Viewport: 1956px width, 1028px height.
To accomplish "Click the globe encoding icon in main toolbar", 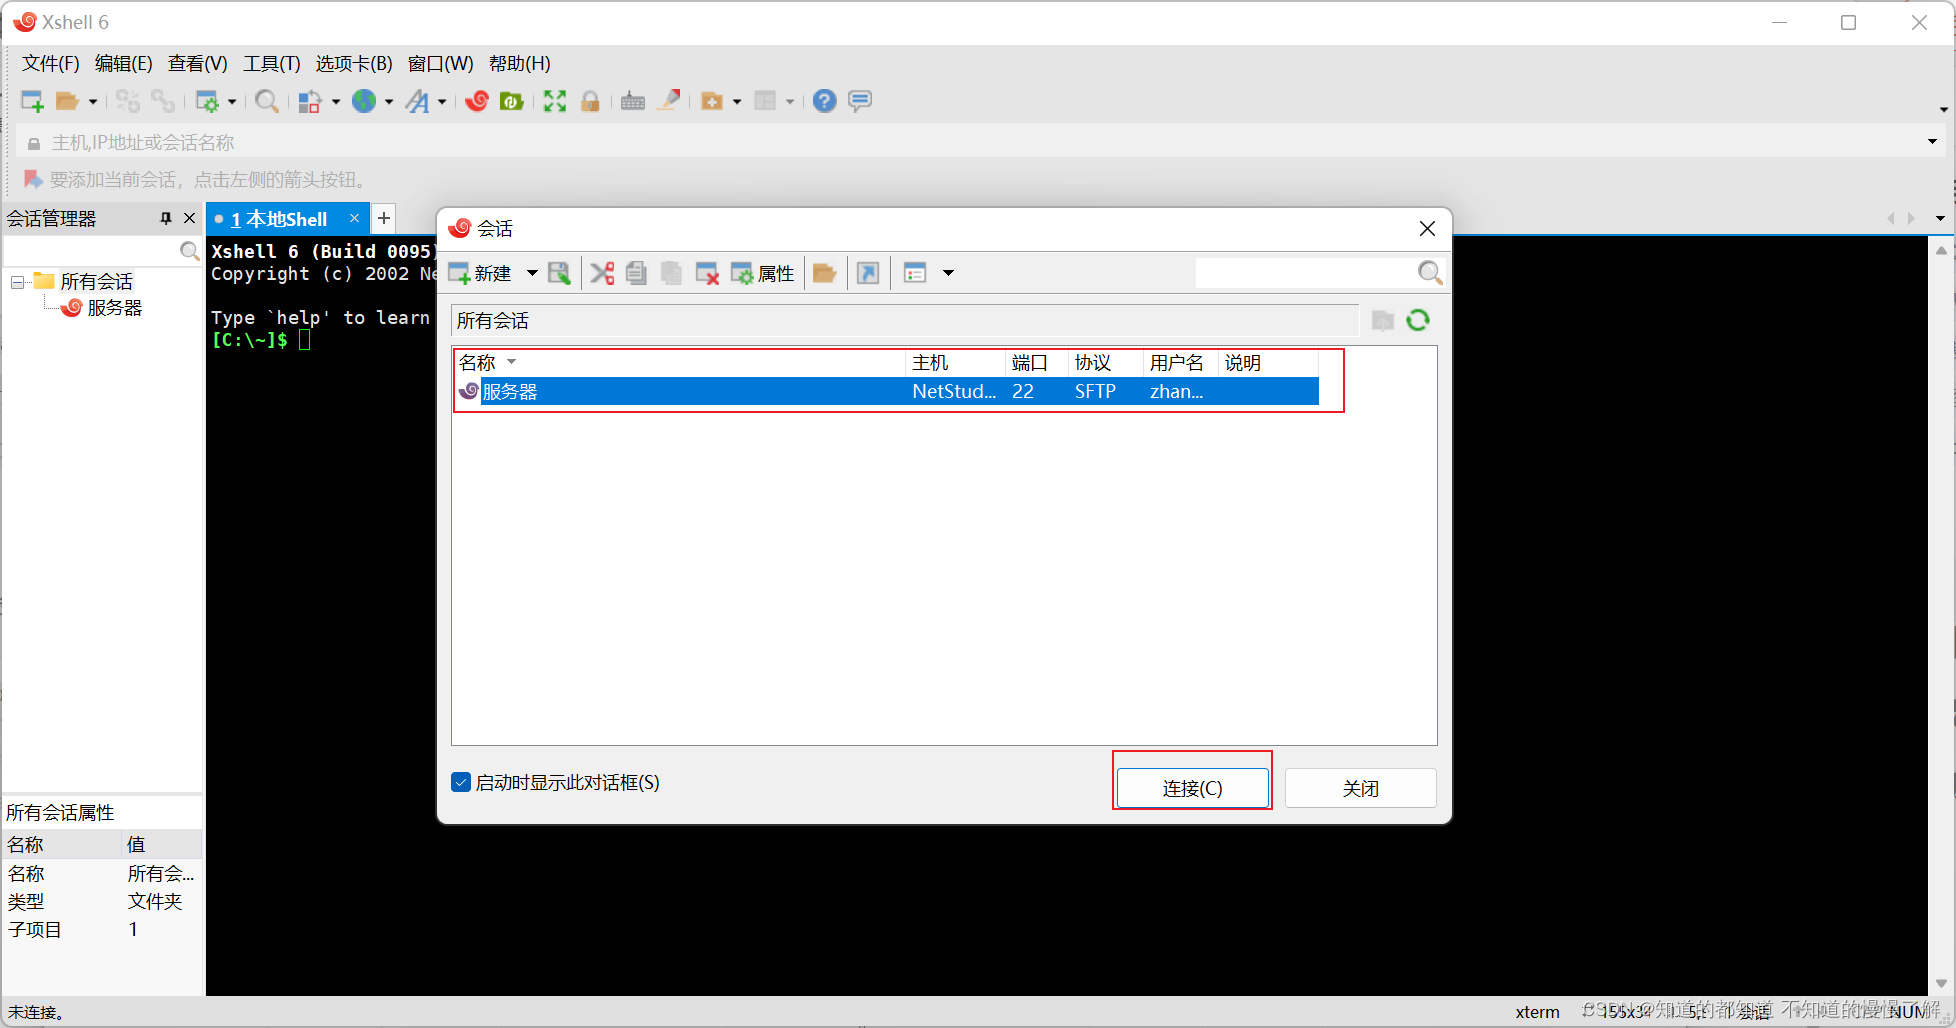I will click(x=364, y=101).
